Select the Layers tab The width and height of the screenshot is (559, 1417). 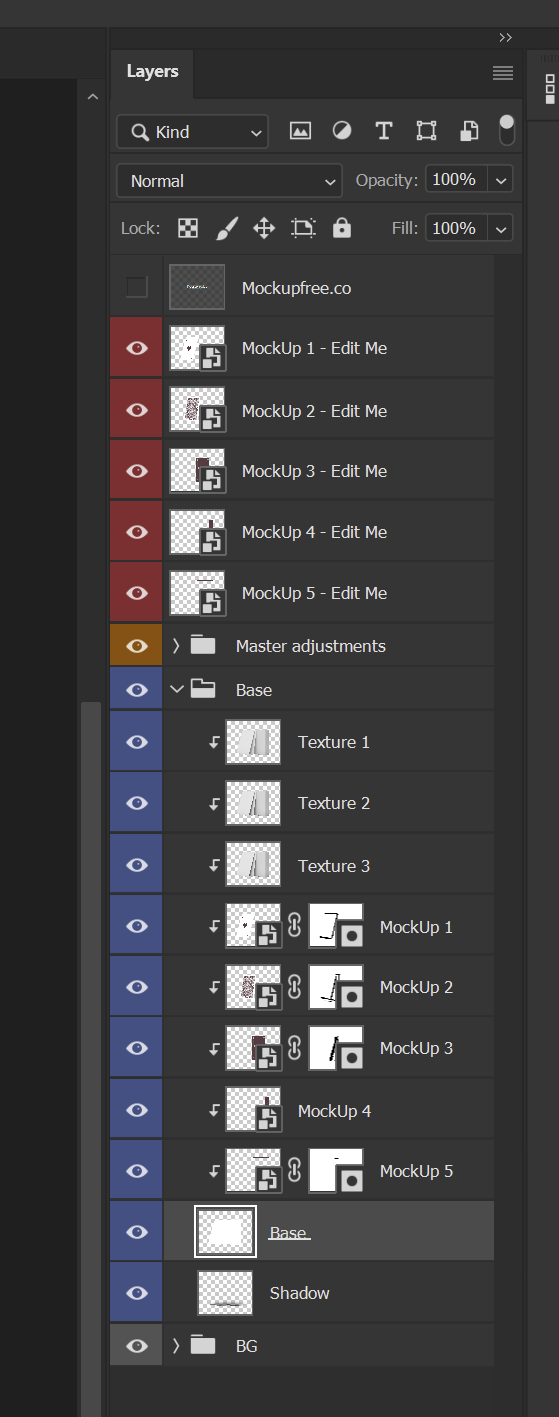coord(152,72)
